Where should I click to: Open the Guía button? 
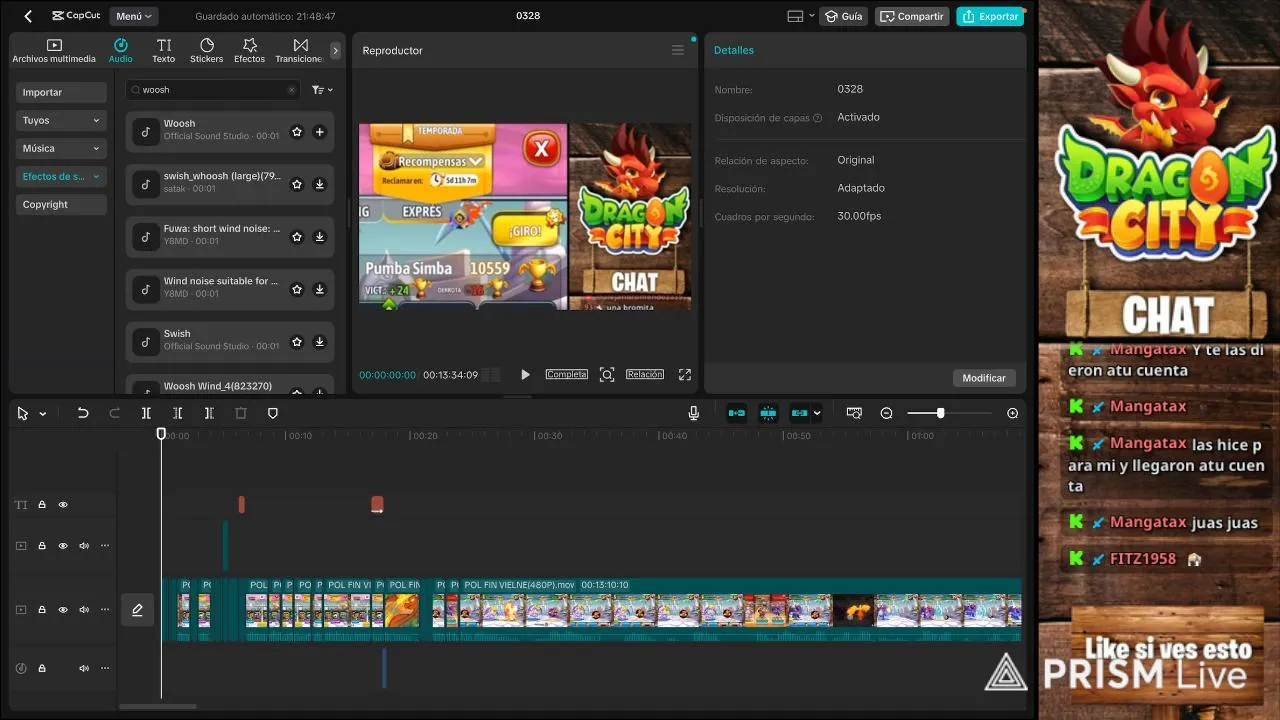843,16
